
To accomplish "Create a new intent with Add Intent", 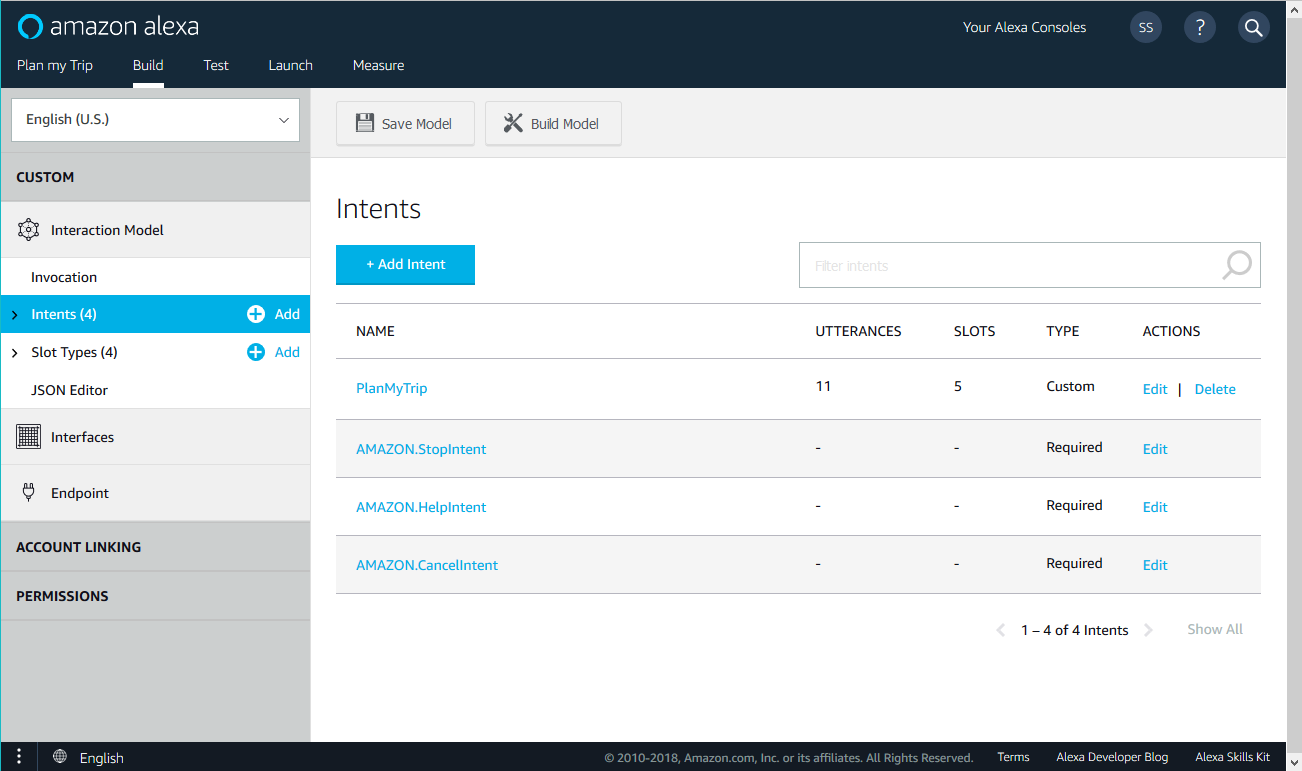I will pos(405,264).
